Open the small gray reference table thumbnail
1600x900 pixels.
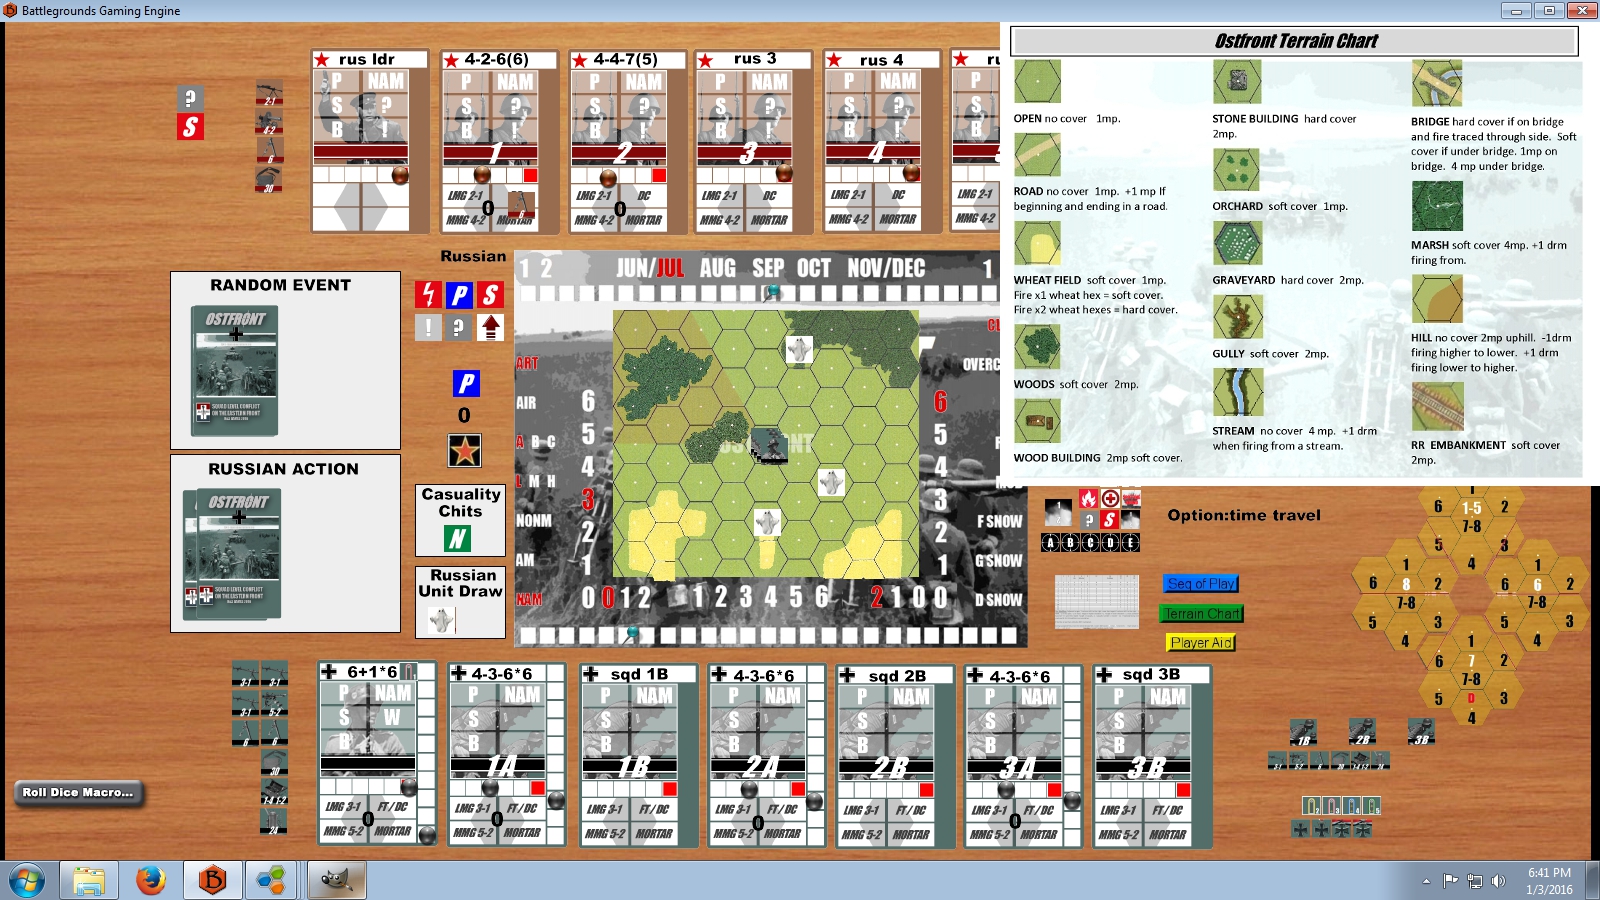pyautogui.click(x=1097, y=602)
